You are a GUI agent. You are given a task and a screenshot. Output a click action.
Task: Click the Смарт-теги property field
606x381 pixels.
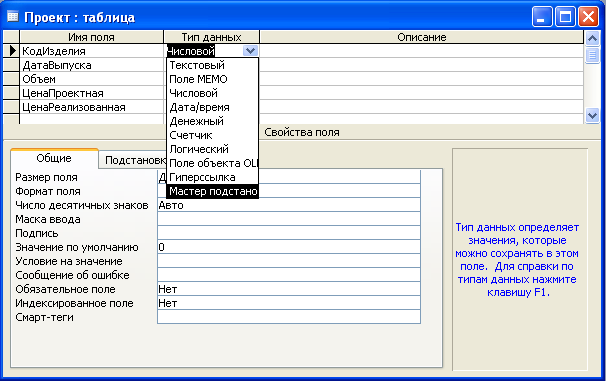point(289,317)
